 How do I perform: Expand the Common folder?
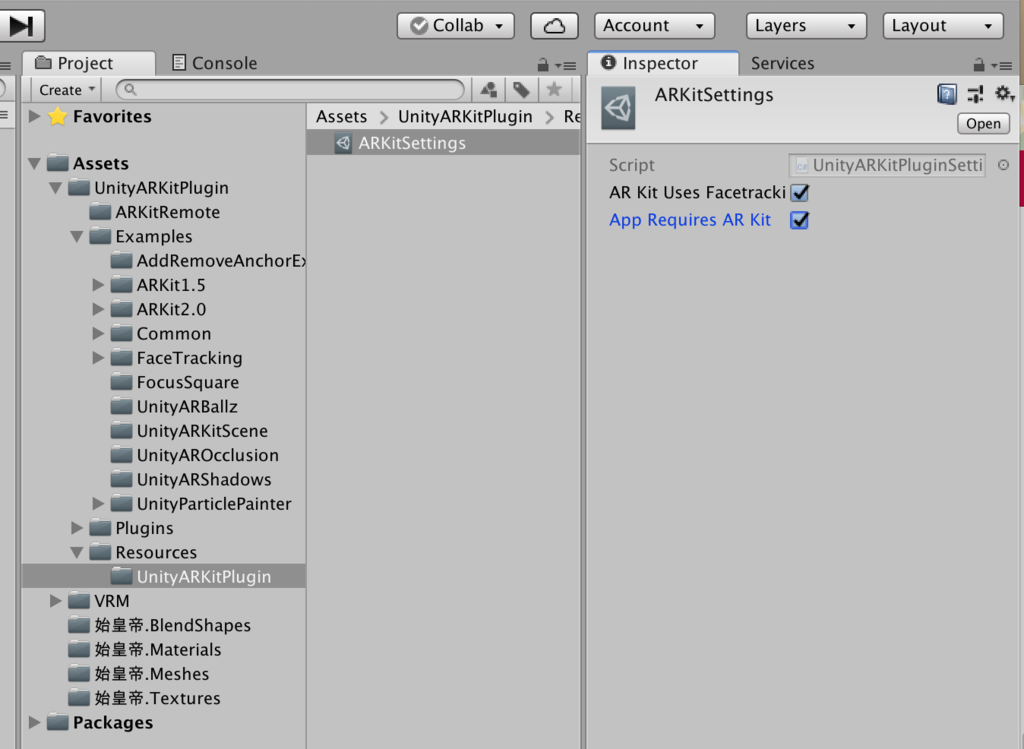pos(98,334)
